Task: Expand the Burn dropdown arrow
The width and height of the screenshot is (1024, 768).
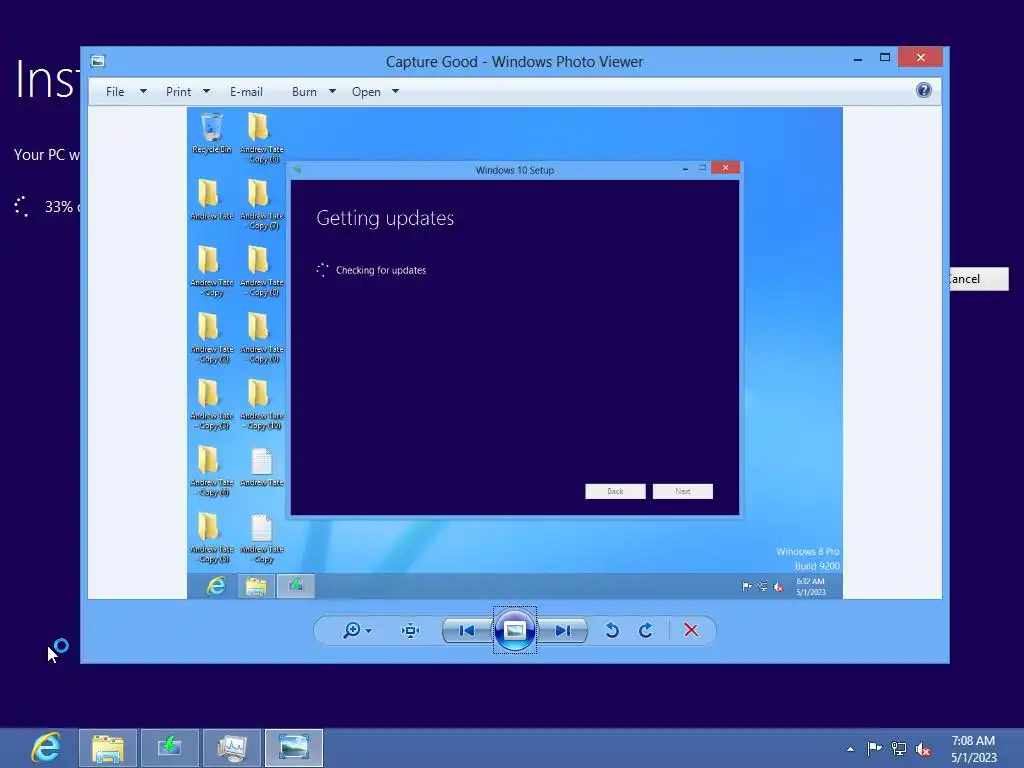Action: click(x=332, y=91)
